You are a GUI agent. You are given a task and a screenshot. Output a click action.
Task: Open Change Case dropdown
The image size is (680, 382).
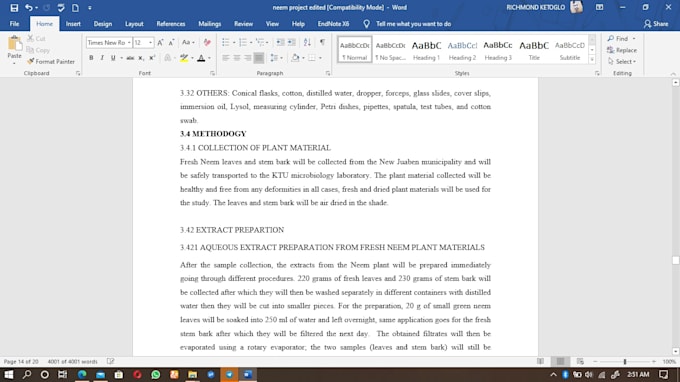[x=188, y=42]
